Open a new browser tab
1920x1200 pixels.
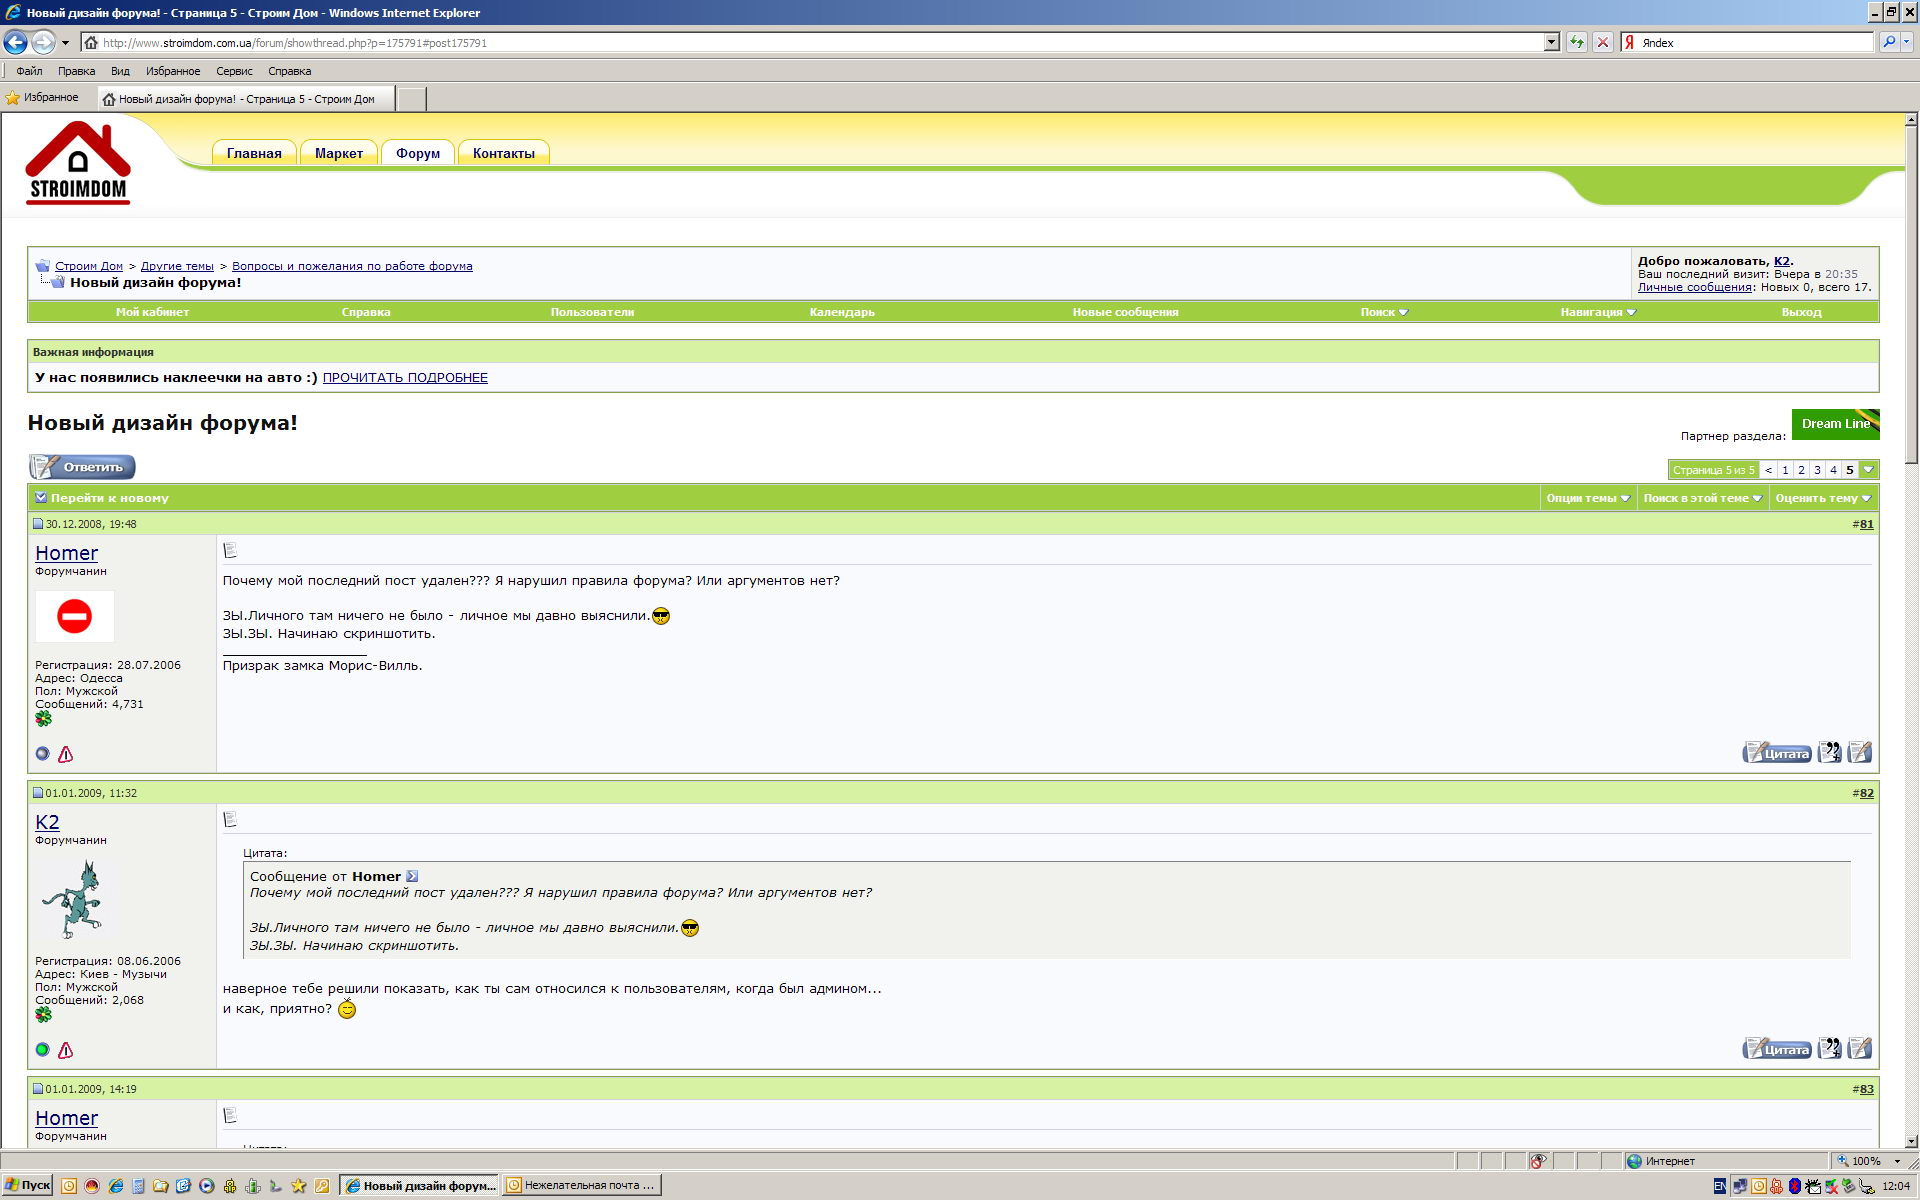coord(411,98)
